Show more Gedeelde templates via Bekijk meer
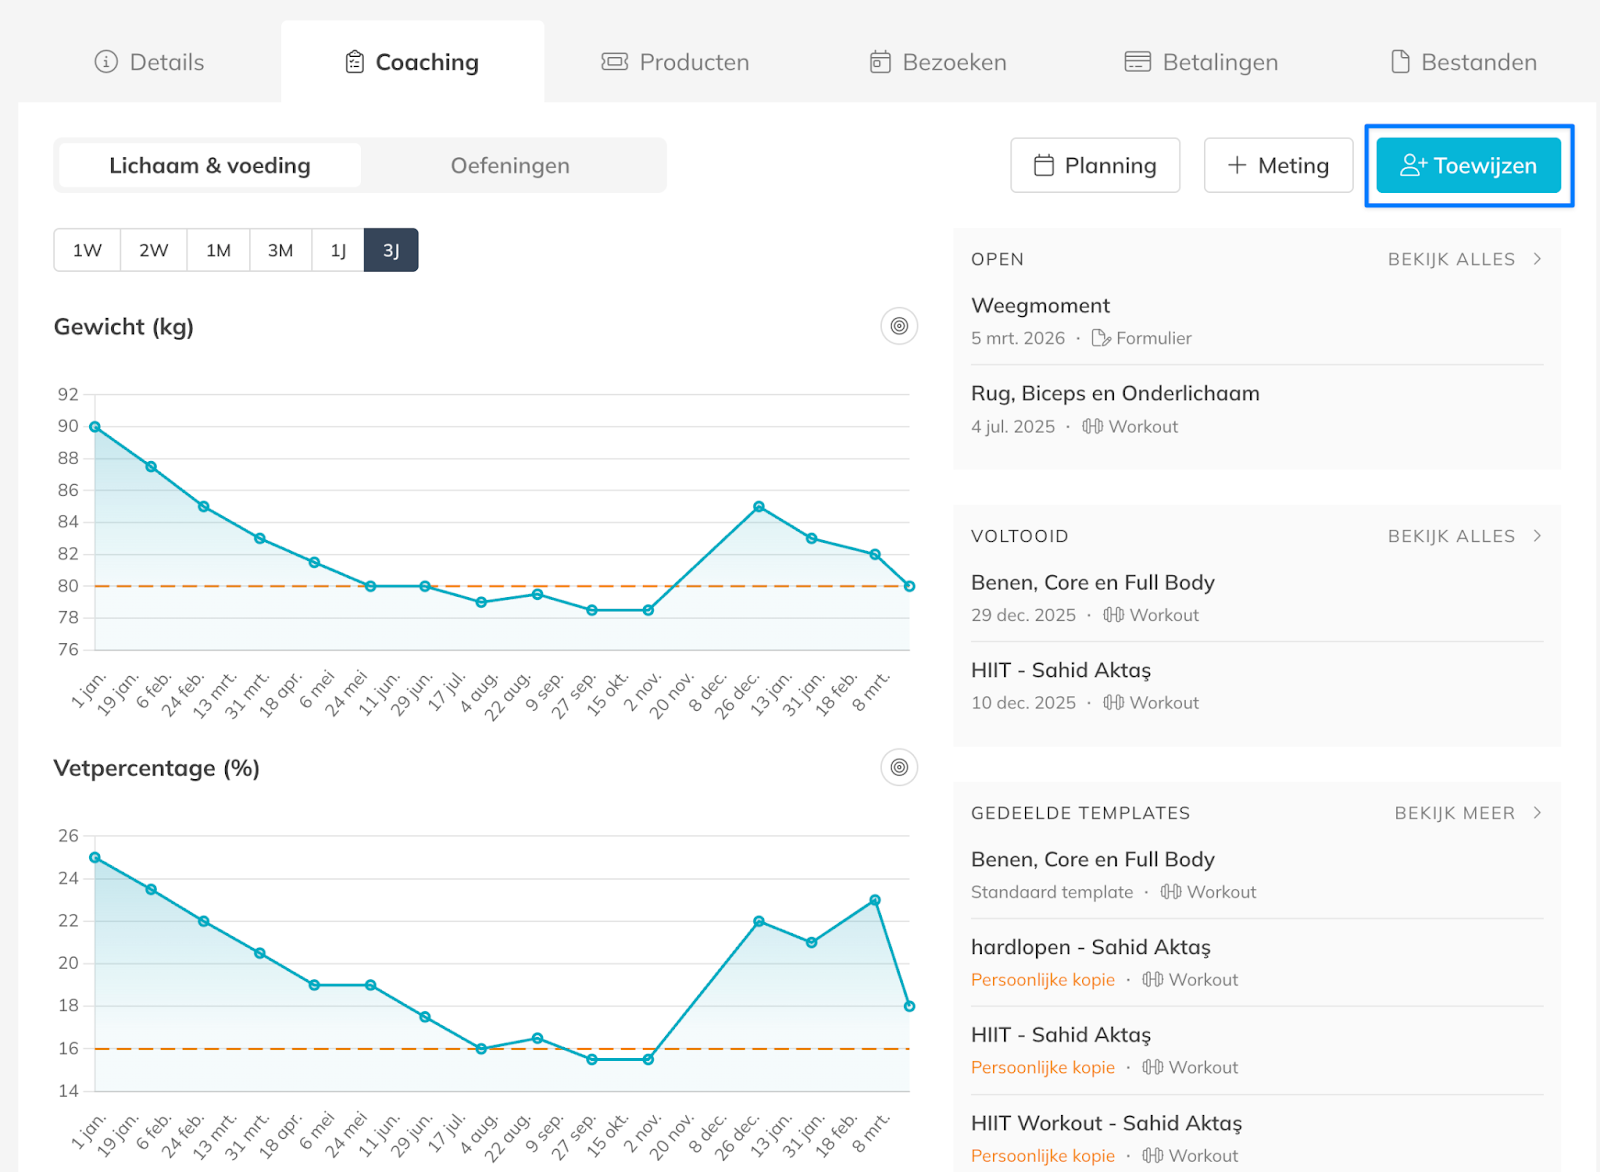The image size is (1600, 1172). (x=1466, y=813)
